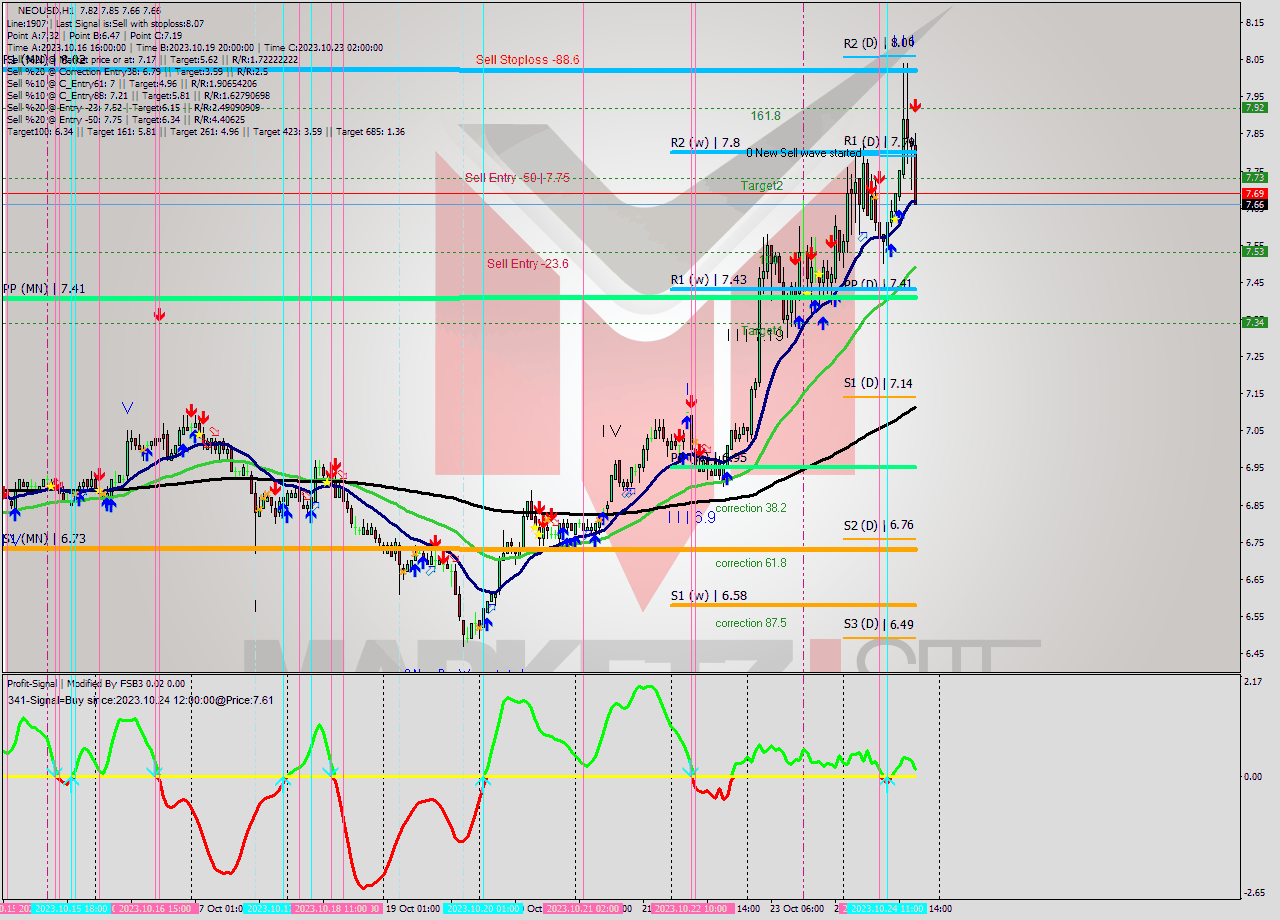Select the 'correction 38.2' label
Image resolution: width=1280 pixels, height=920 pixels.
tap(750, 508)
